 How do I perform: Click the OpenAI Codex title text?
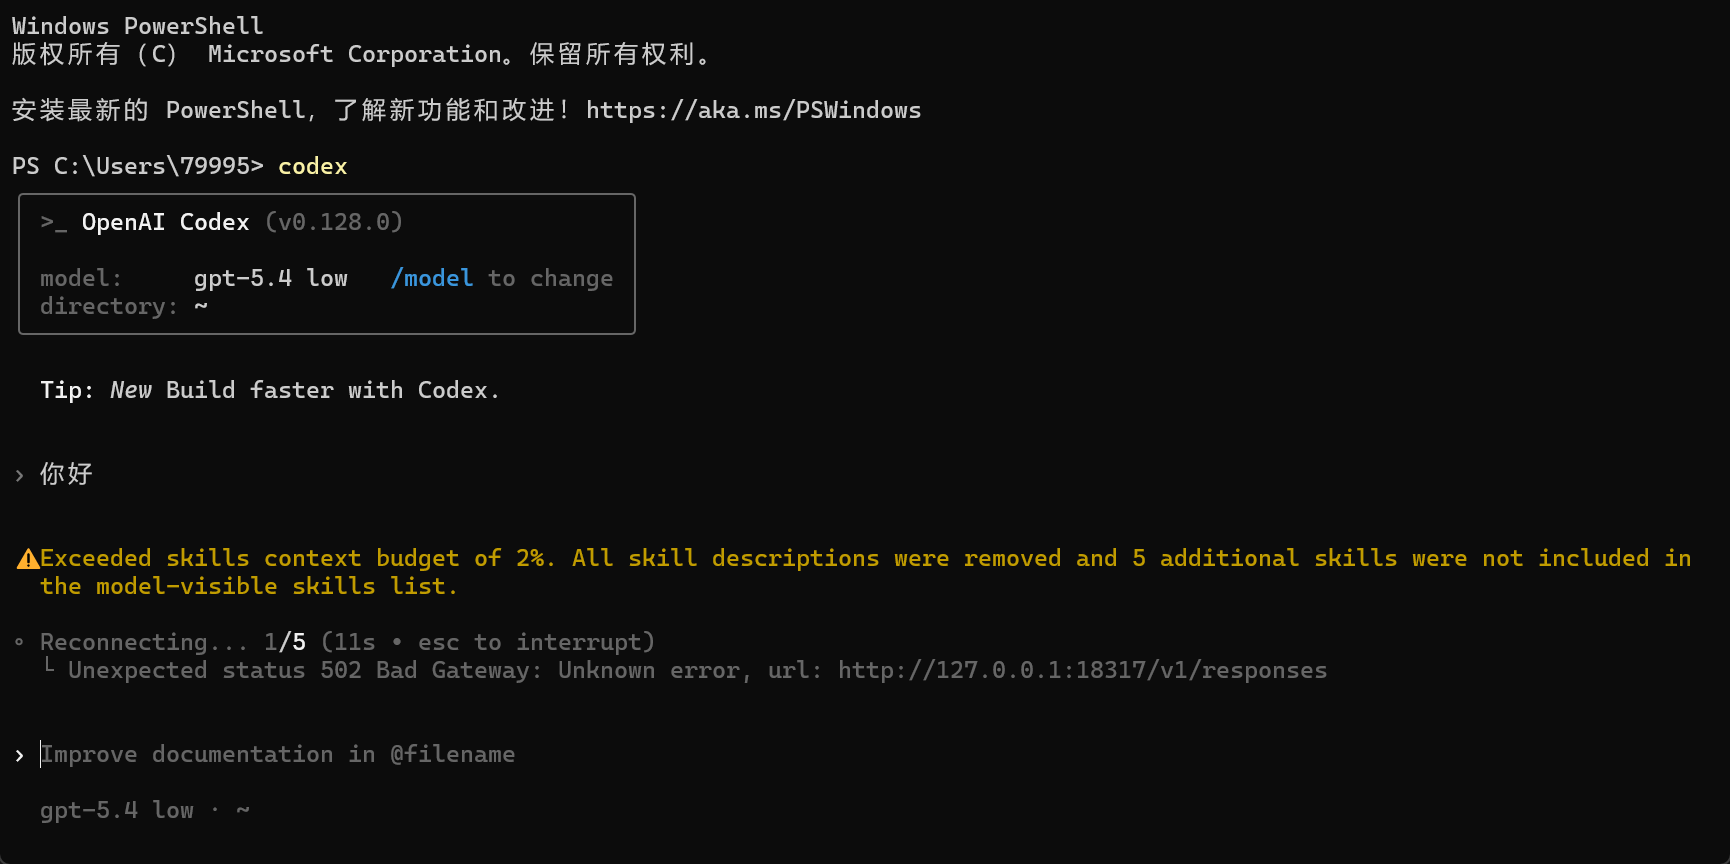tap(165, 222)
